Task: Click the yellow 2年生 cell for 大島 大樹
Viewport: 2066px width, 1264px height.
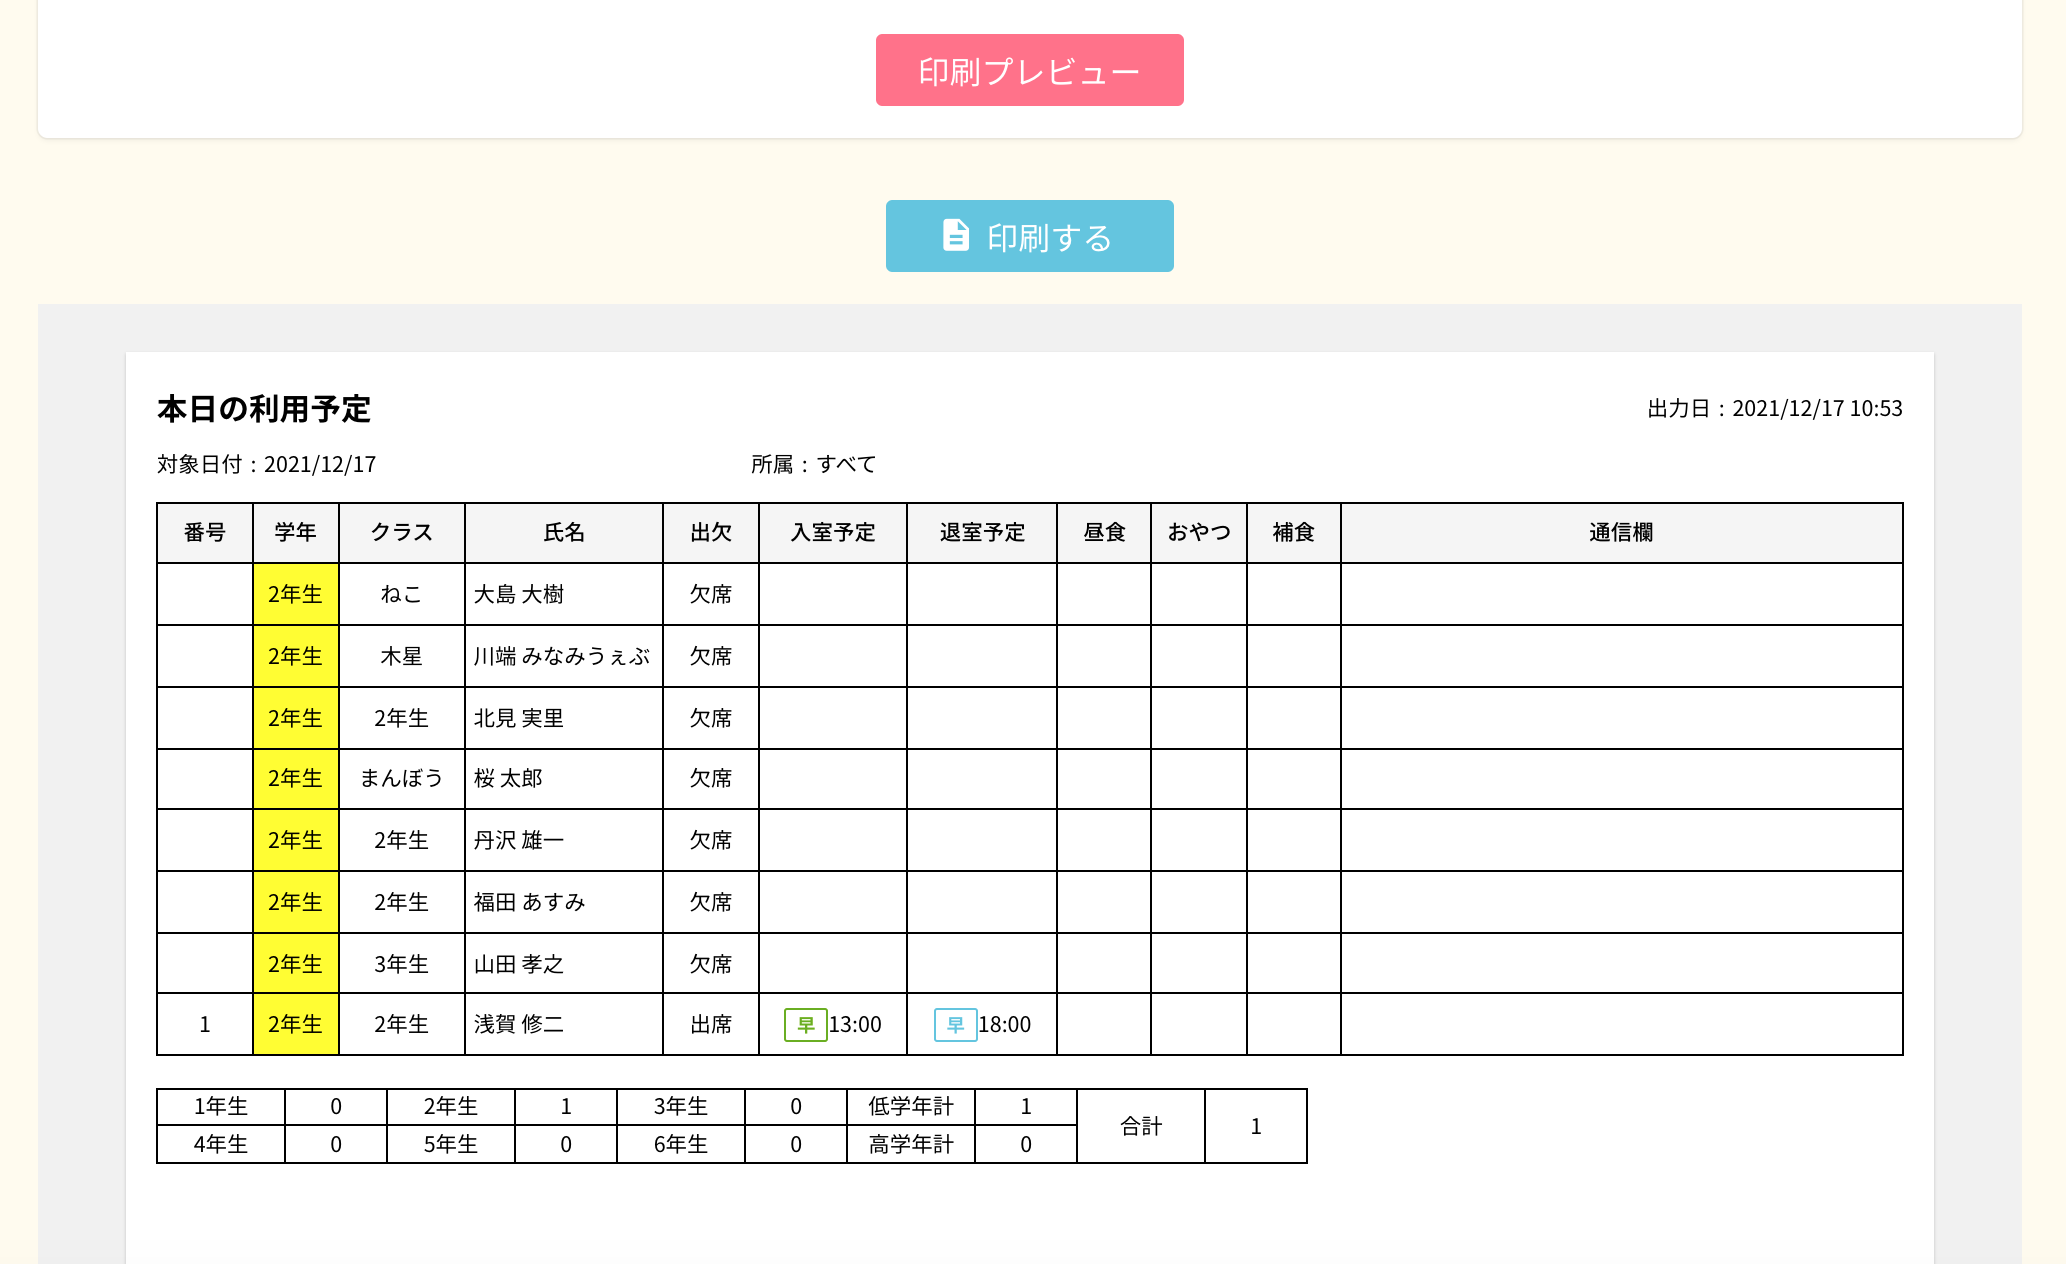Action: (296, 595)
